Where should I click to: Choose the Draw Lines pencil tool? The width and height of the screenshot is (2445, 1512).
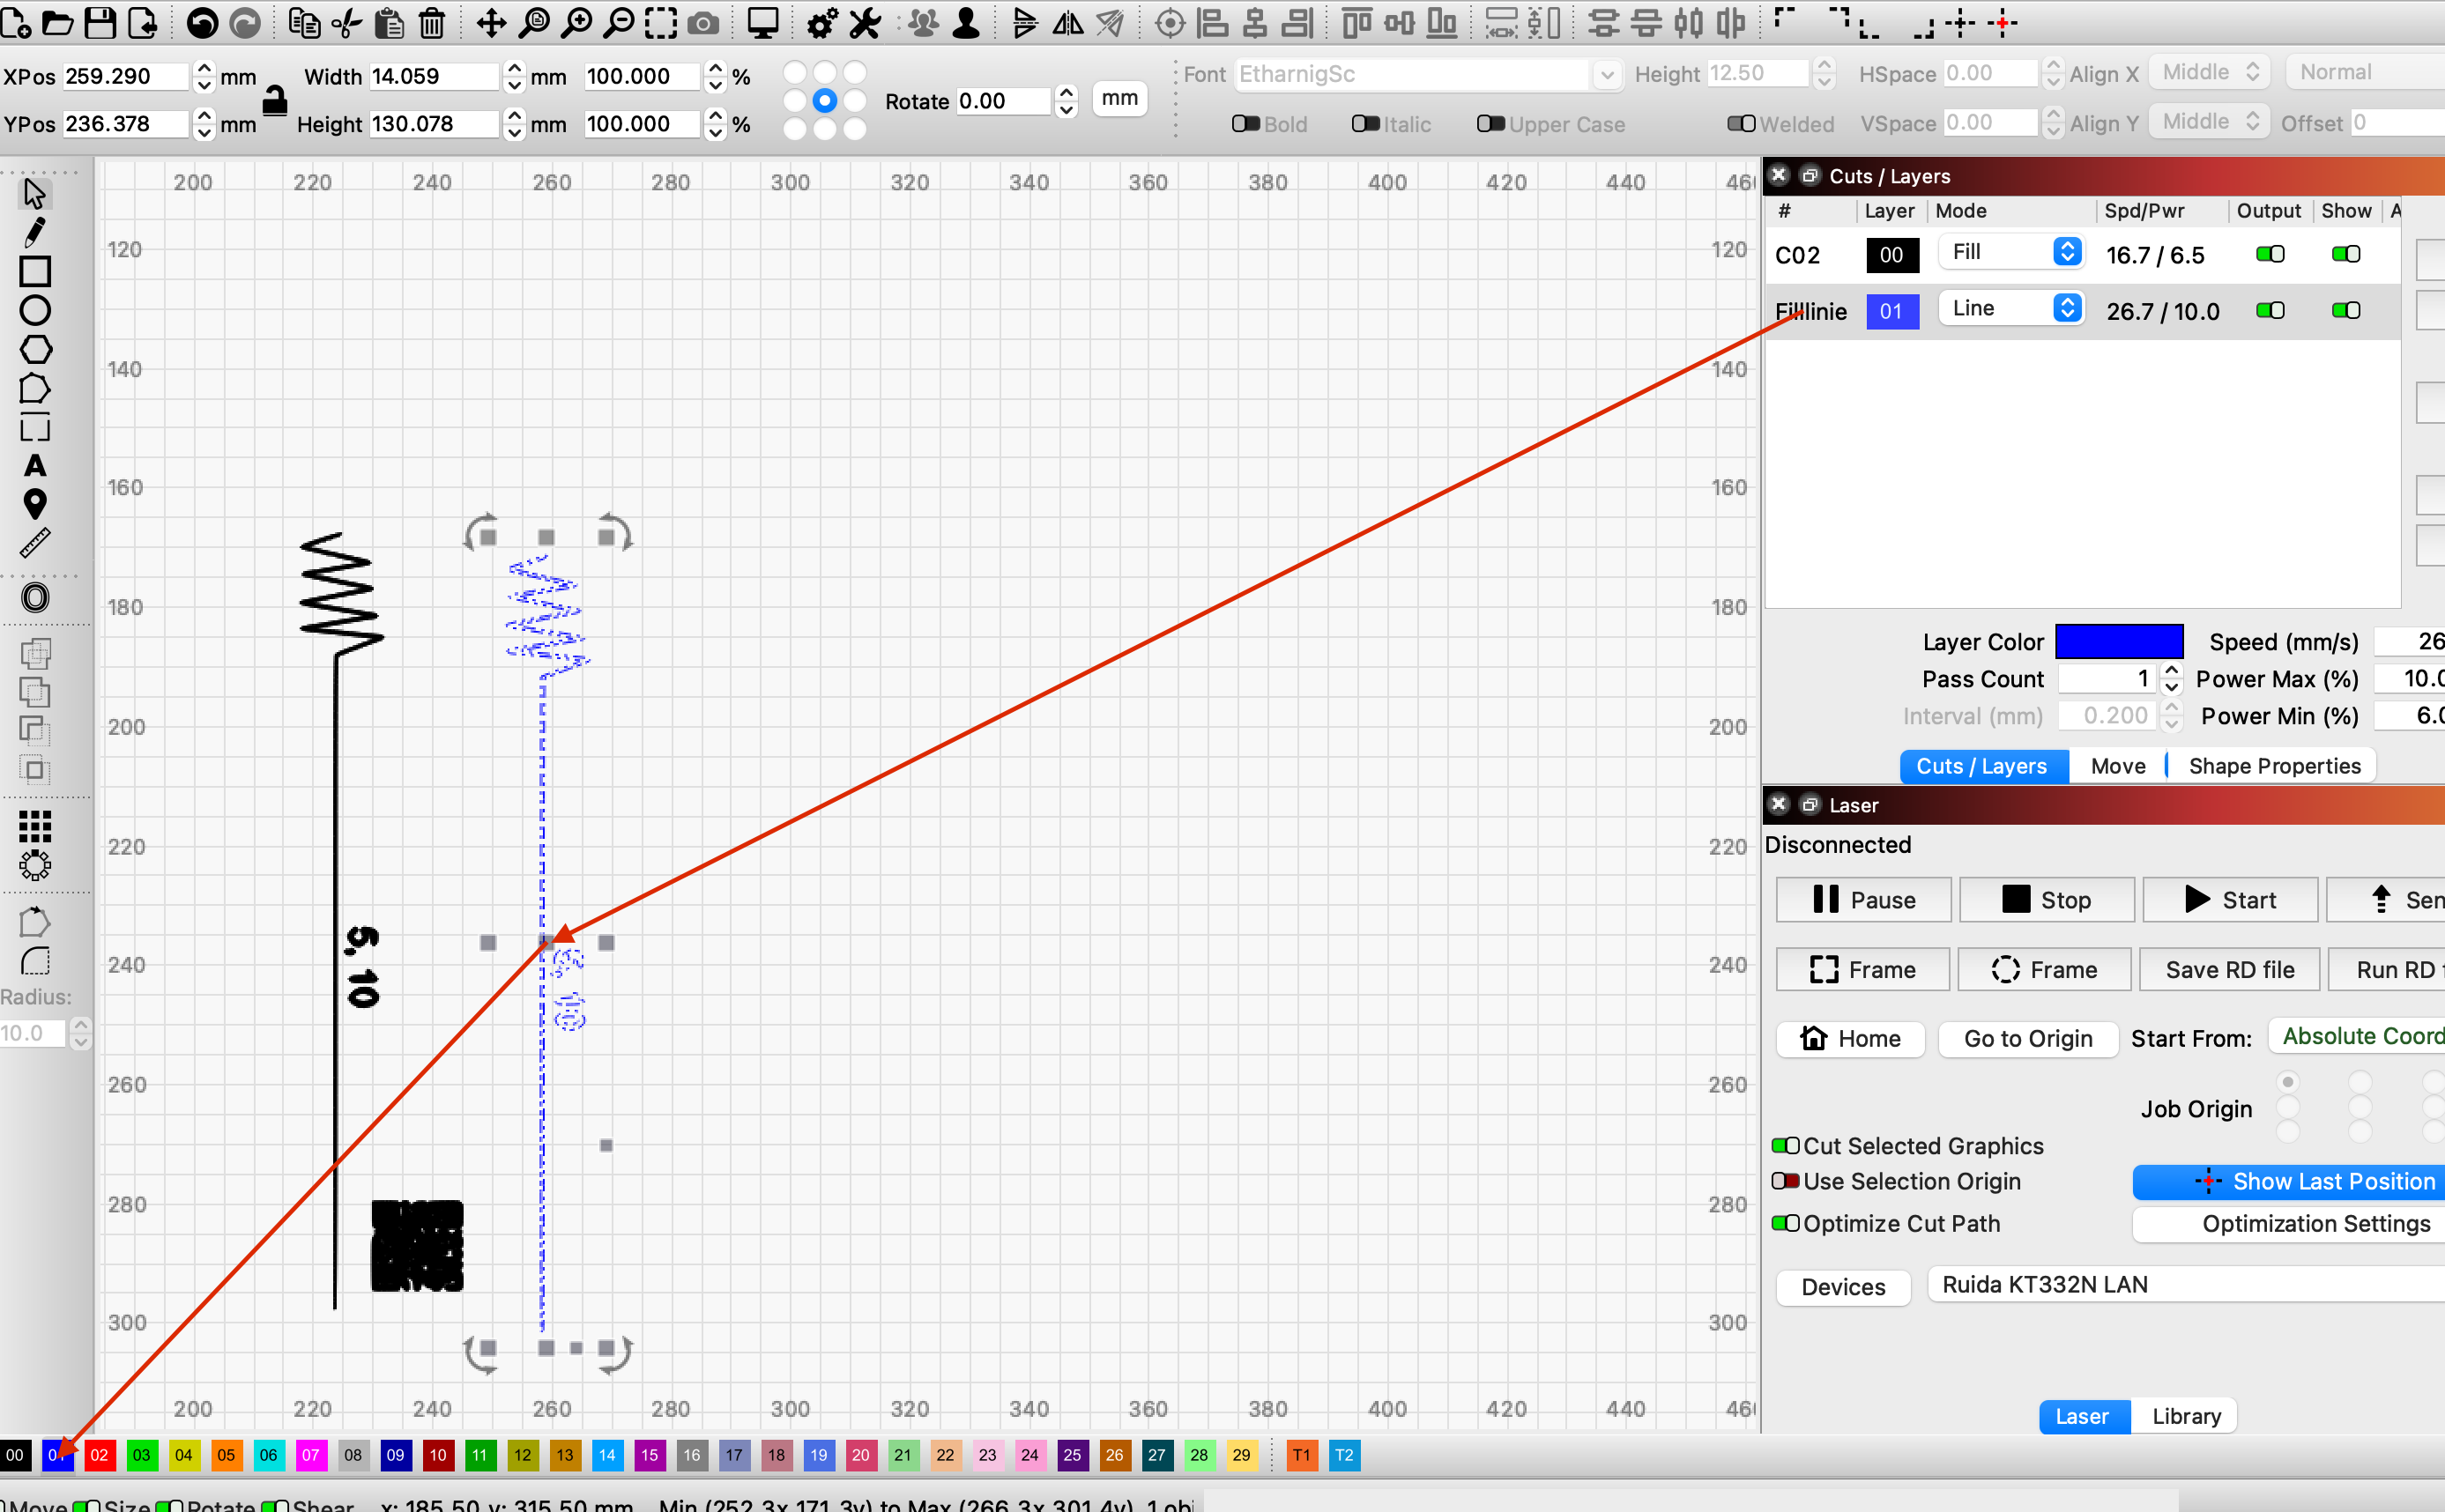[35, 232]
